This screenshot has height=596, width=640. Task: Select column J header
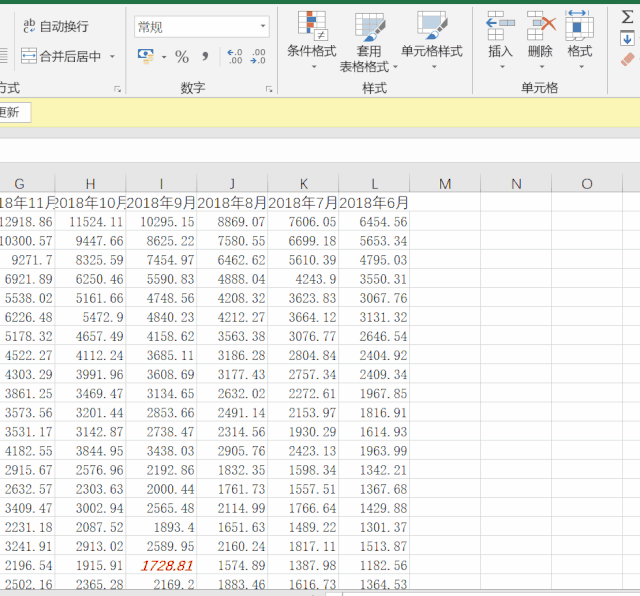tap(232, 184)
